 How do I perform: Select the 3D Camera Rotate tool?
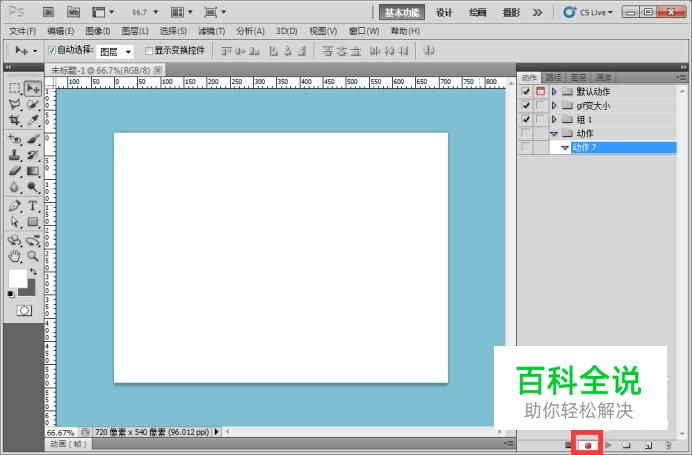click(33, 241)
